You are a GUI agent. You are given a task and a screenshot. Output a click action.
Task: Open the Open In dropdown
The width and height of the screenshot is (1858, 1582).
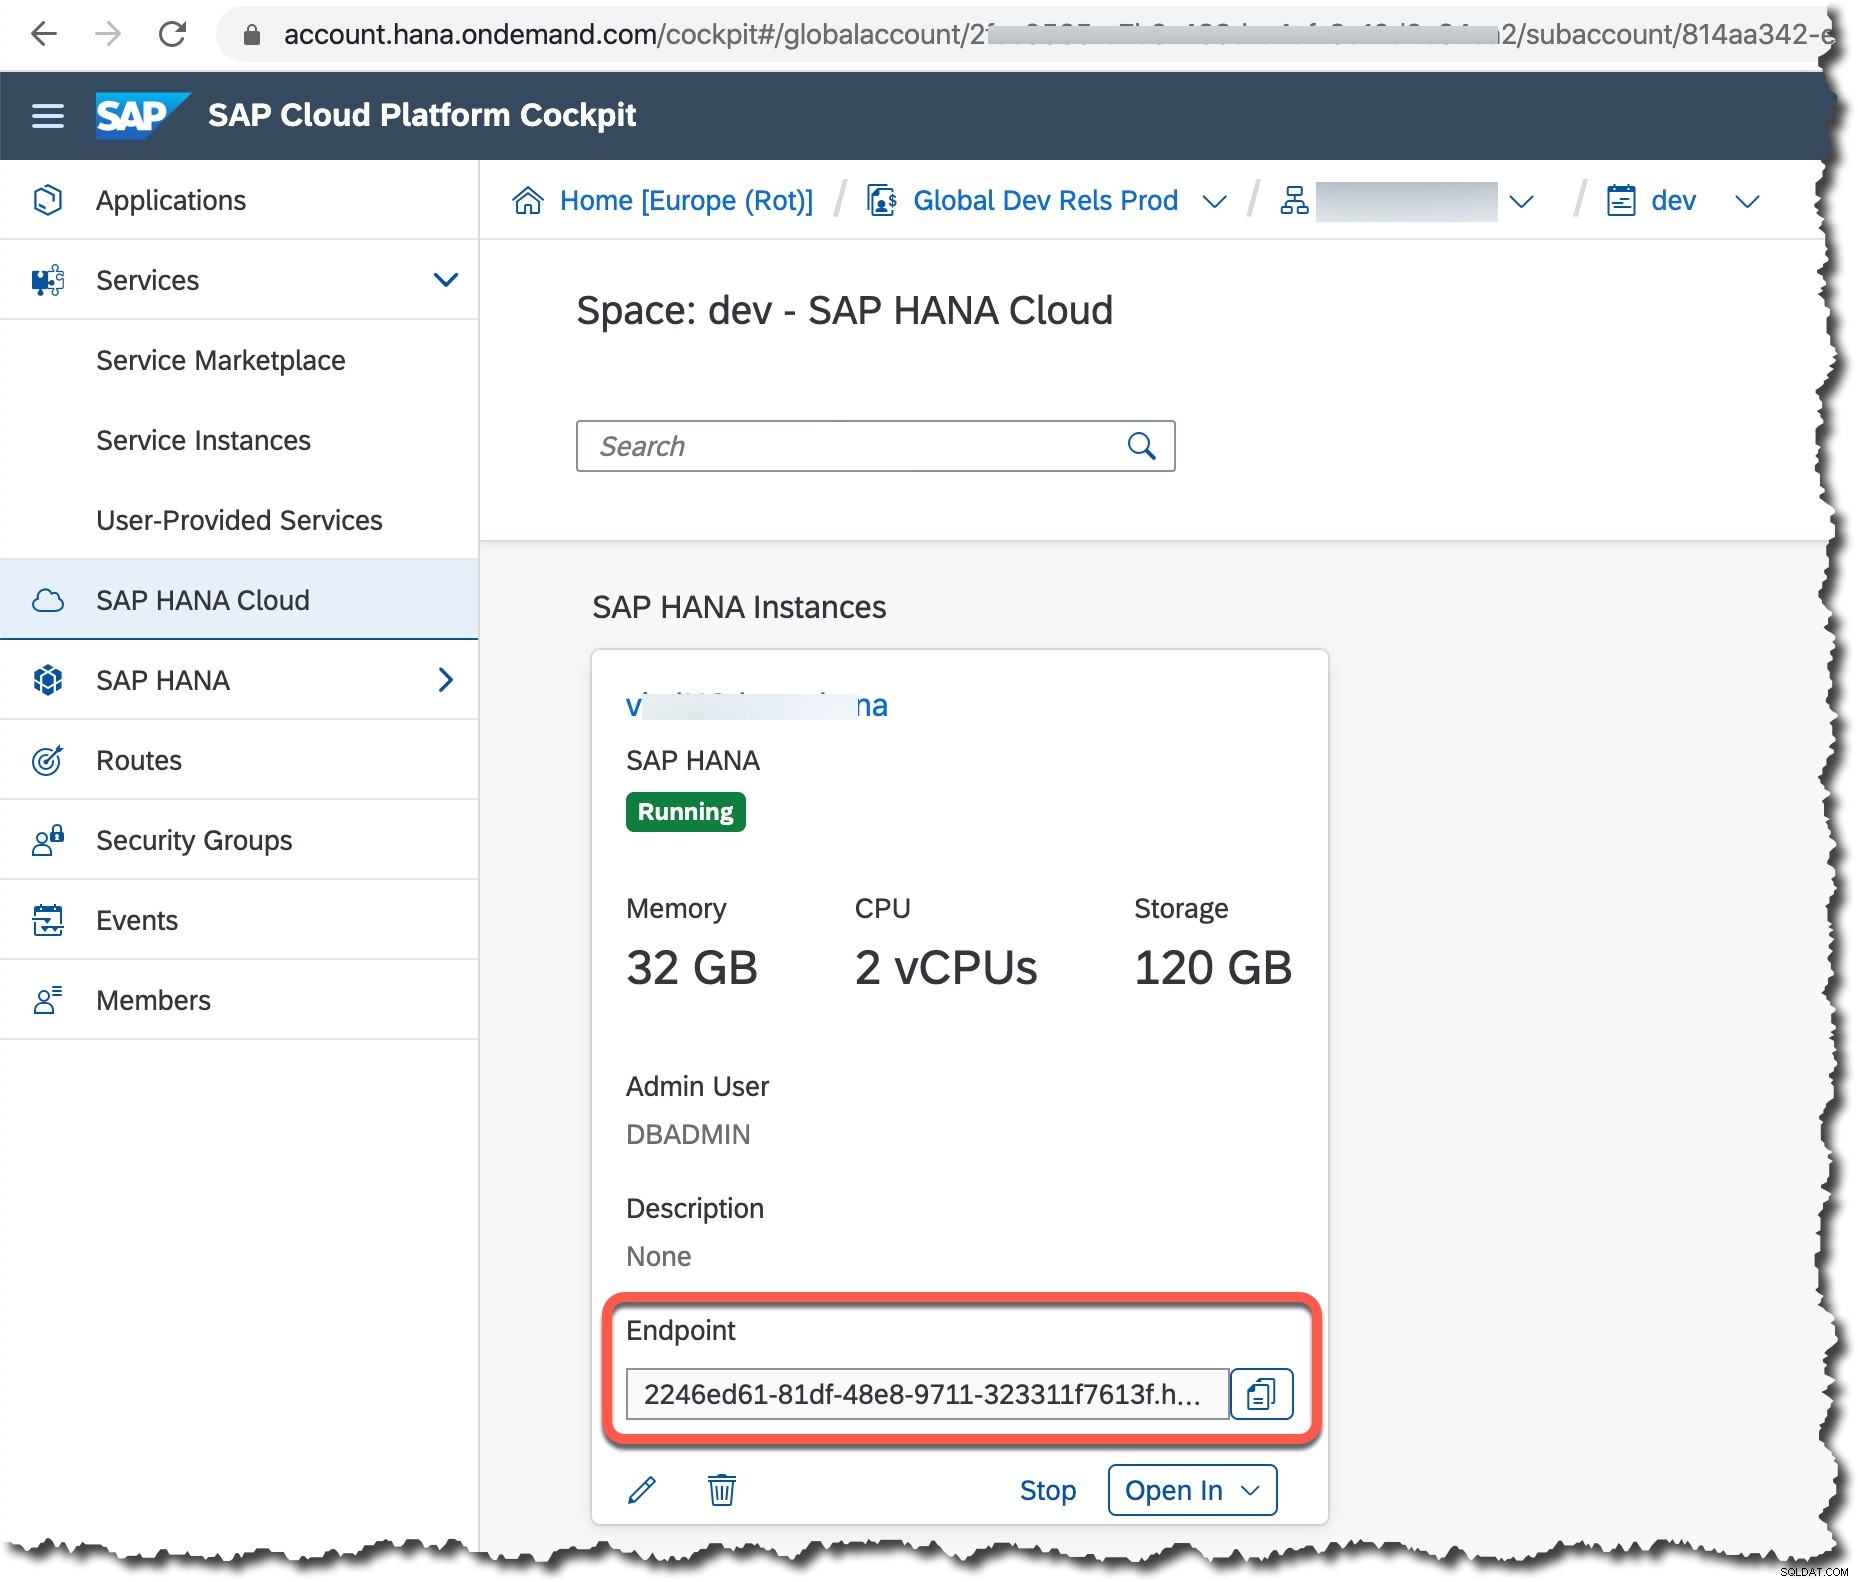[x=1192, y=1490]
